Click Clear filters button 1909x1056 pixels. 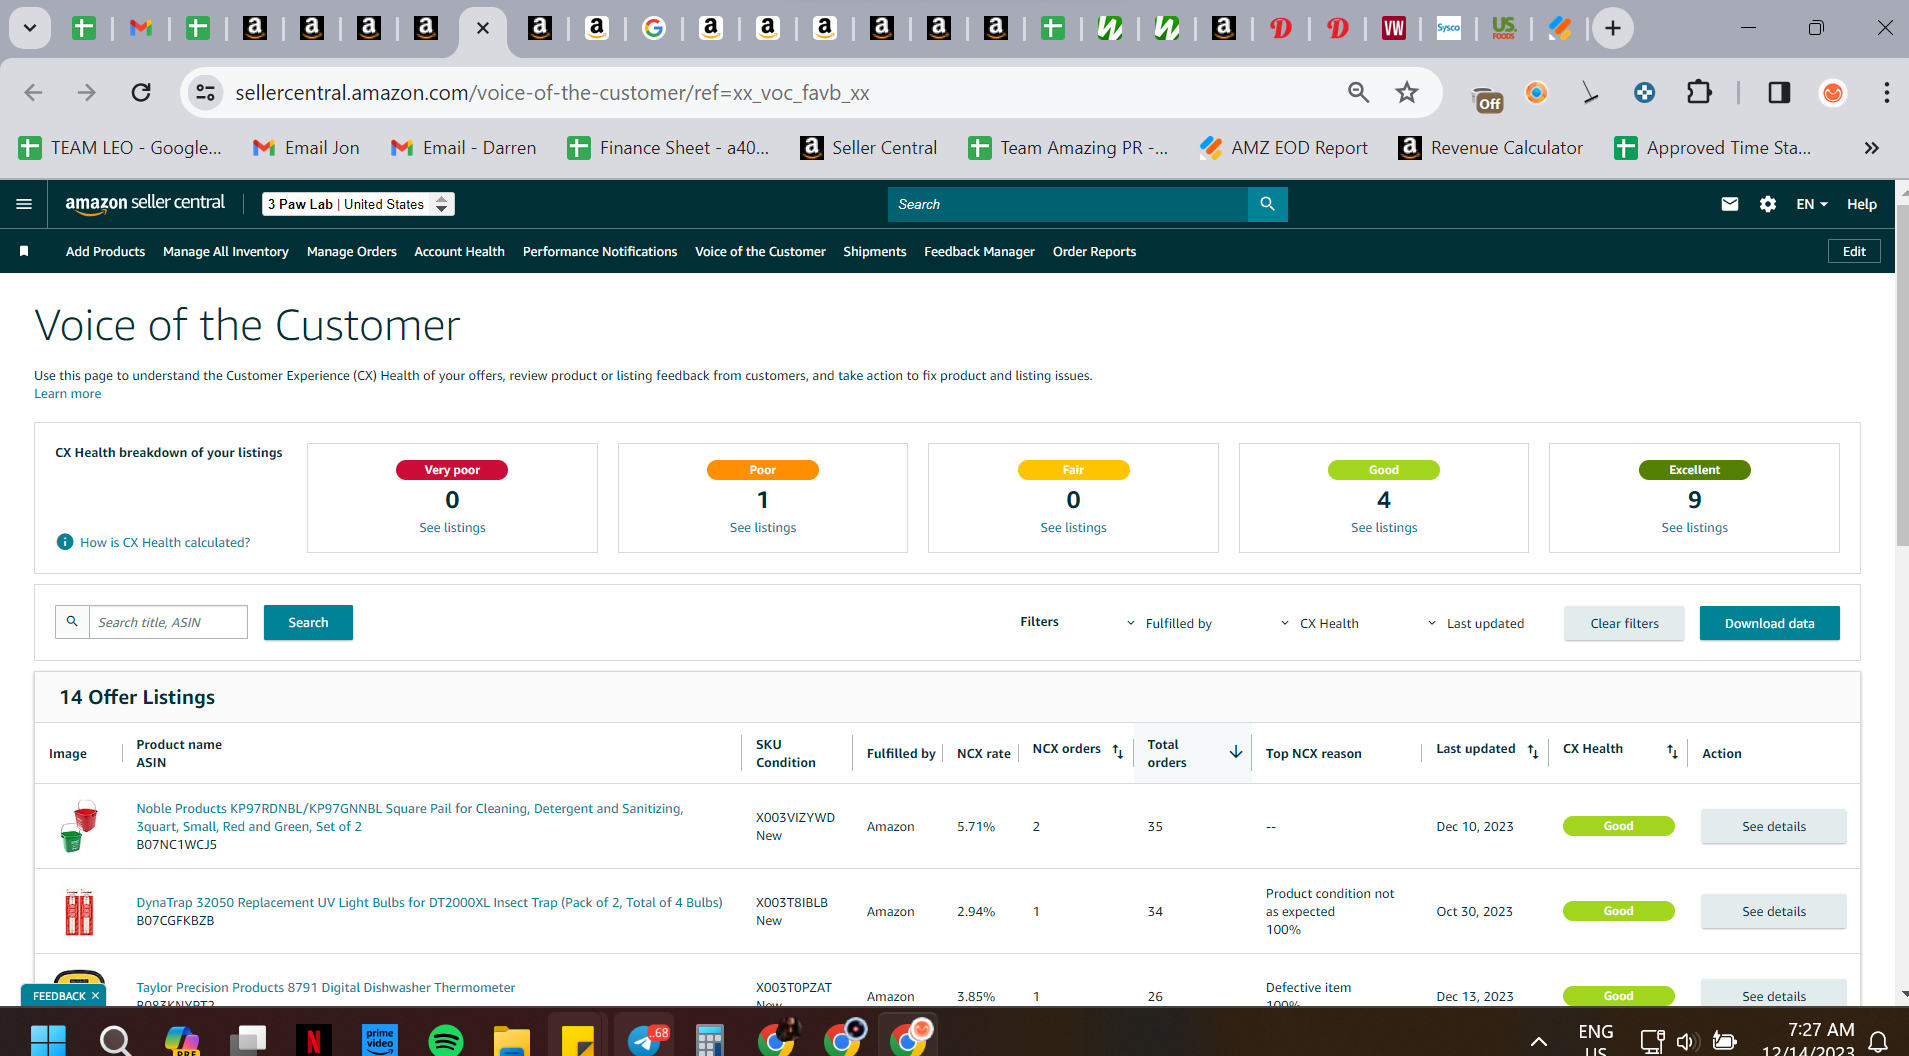1624,623
